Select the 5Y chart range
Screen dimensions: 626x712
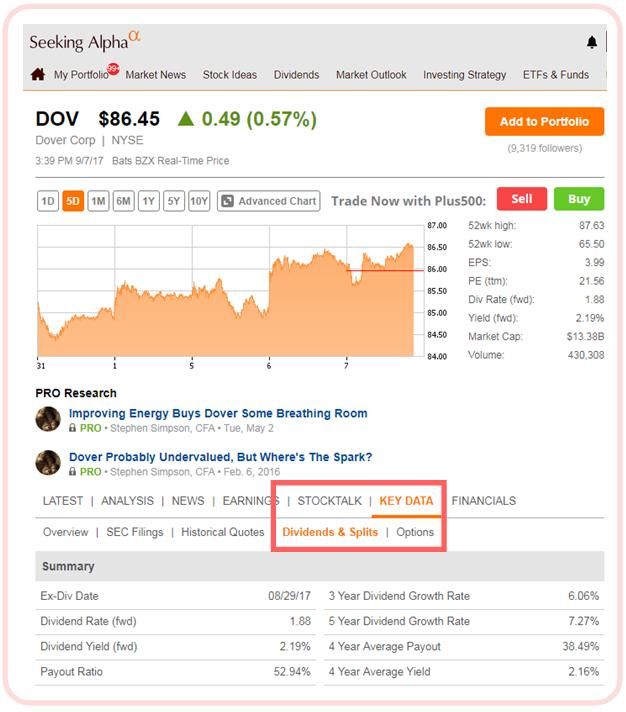click(x=174, y=201)
